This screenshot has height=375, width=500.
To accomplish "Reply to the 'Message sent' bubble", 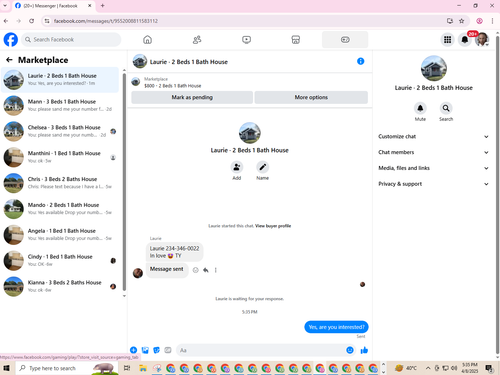I will [206, 270].
